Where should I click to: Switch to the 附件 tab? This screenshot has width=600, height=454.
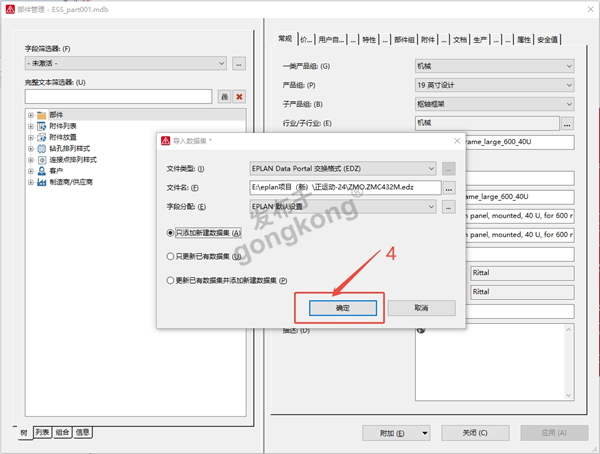click(x=428, y=39)
